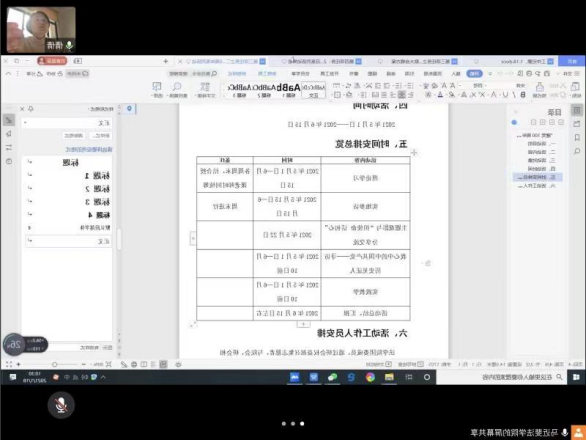Toggle Bold formatting in the ribbon
Image resolution: width=588 pixels, height=440 pixels.
click(523, 95)
